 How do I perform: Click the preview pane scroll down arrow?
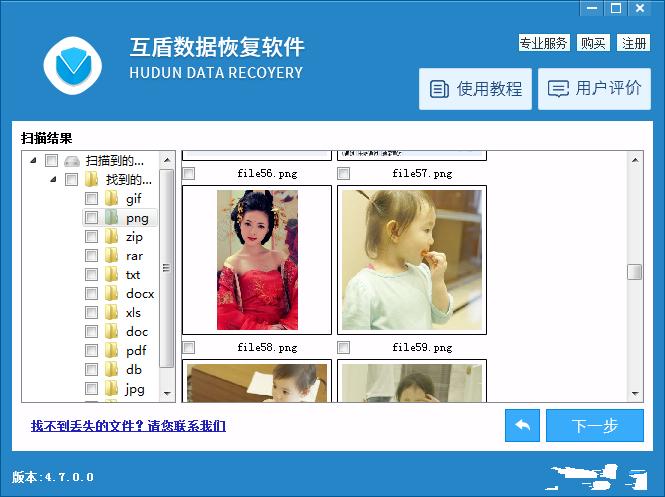tap(635, 394)
